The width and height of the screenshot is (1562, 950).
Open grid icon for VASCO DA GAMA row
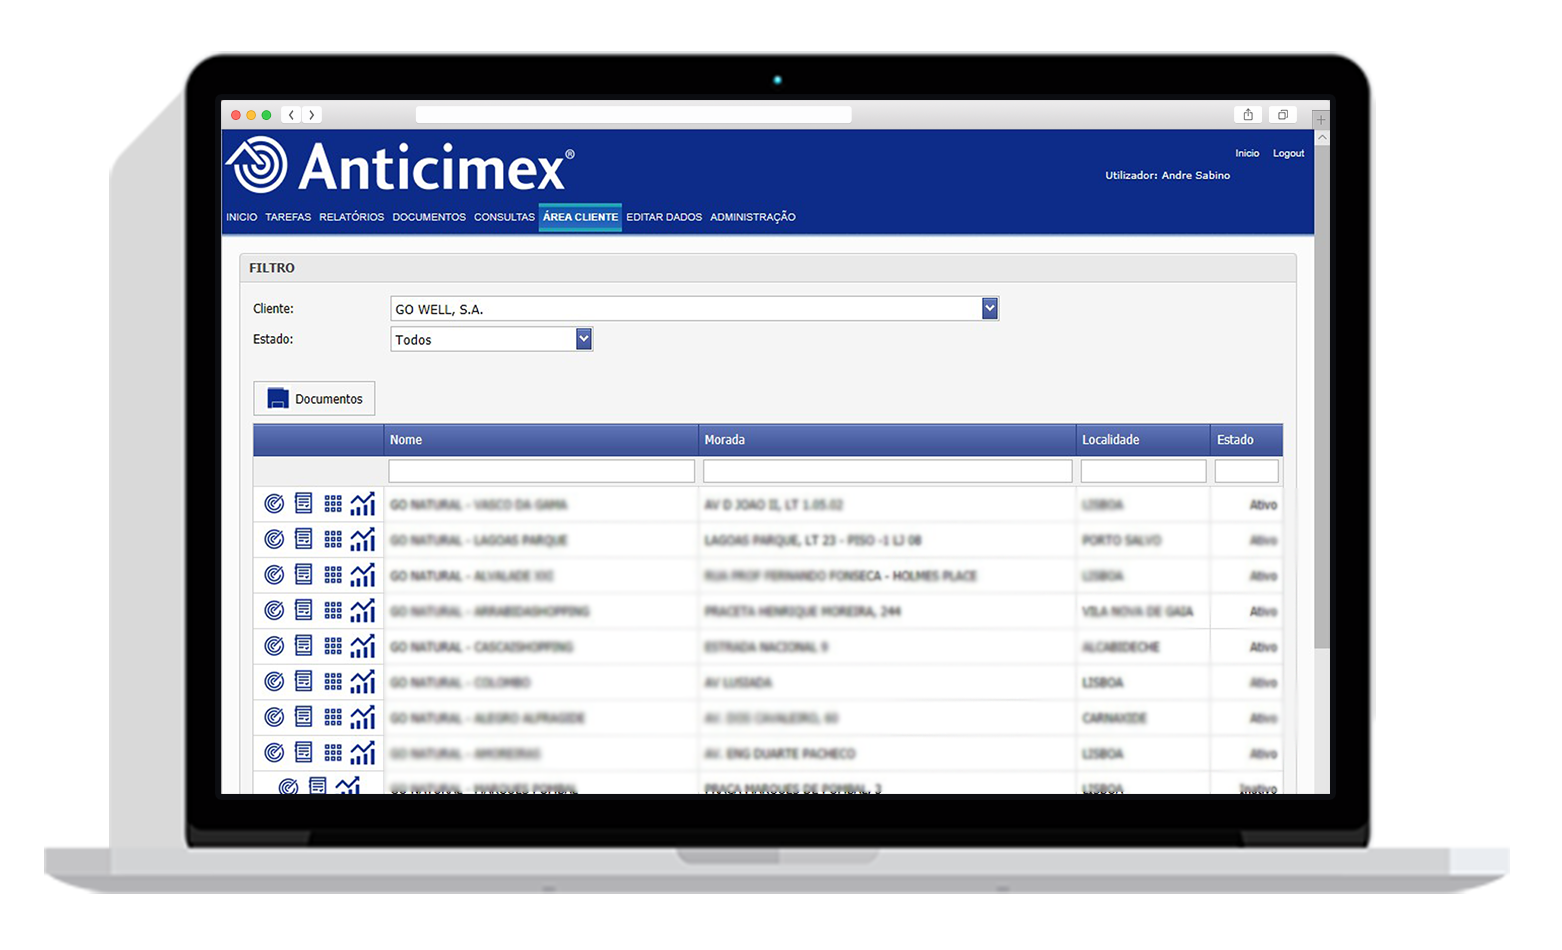click(x=333, y=503)
